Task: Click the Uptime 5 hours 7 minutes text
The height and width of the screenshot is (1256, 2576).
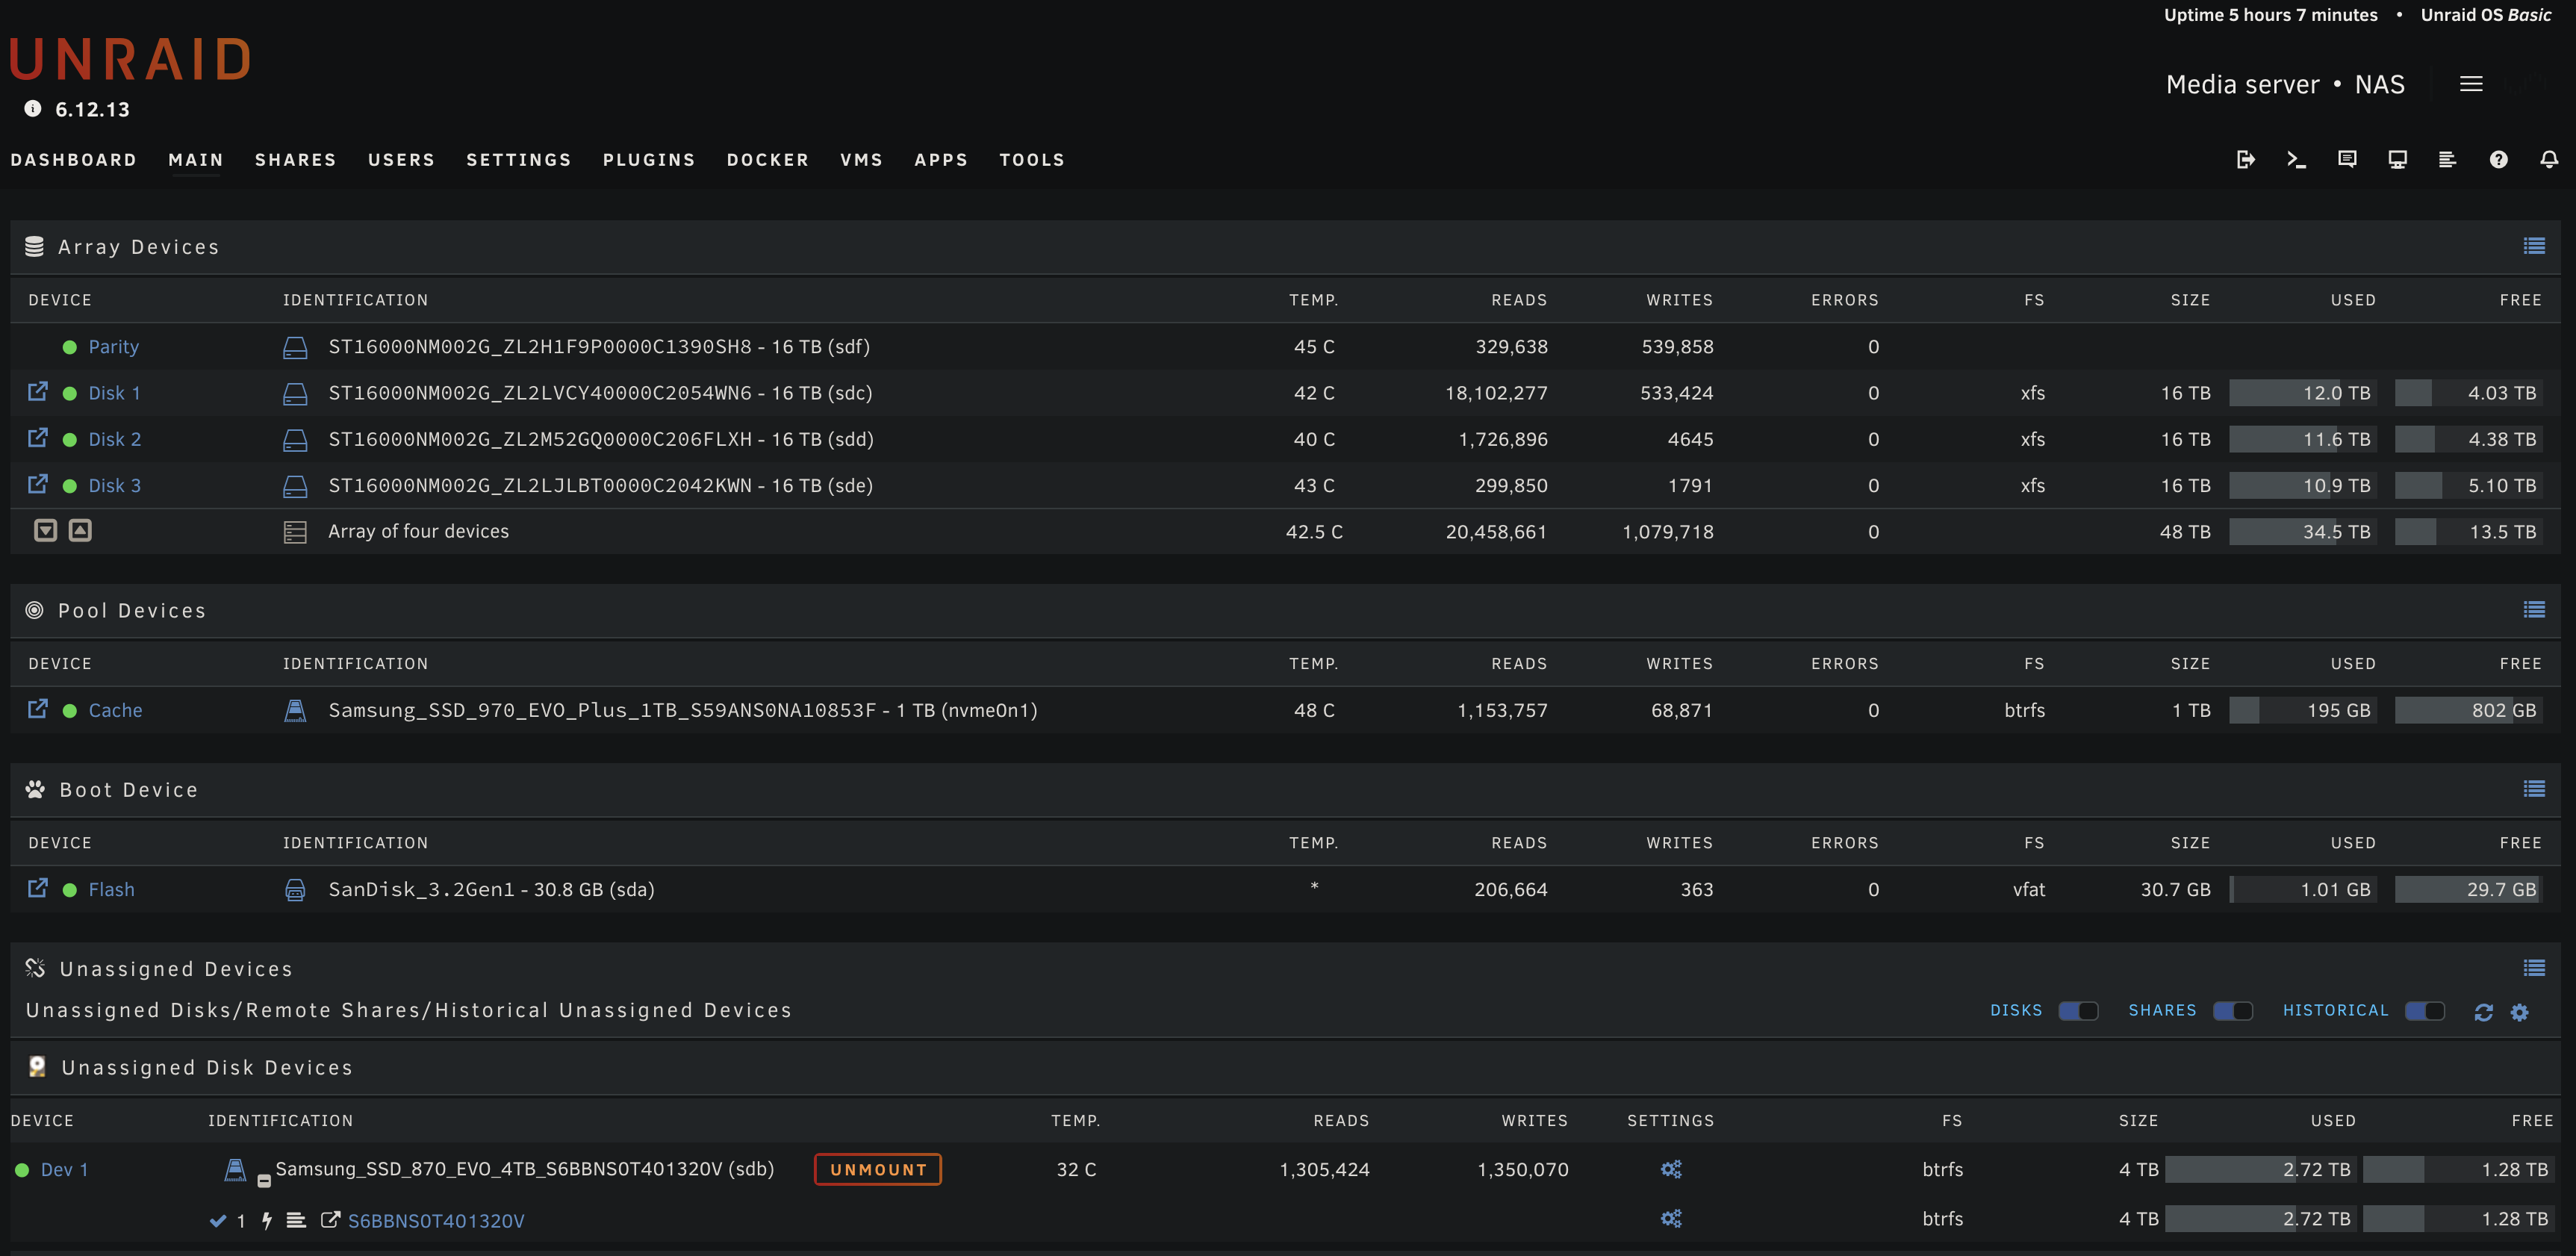Action: (x=2270, y=15)
